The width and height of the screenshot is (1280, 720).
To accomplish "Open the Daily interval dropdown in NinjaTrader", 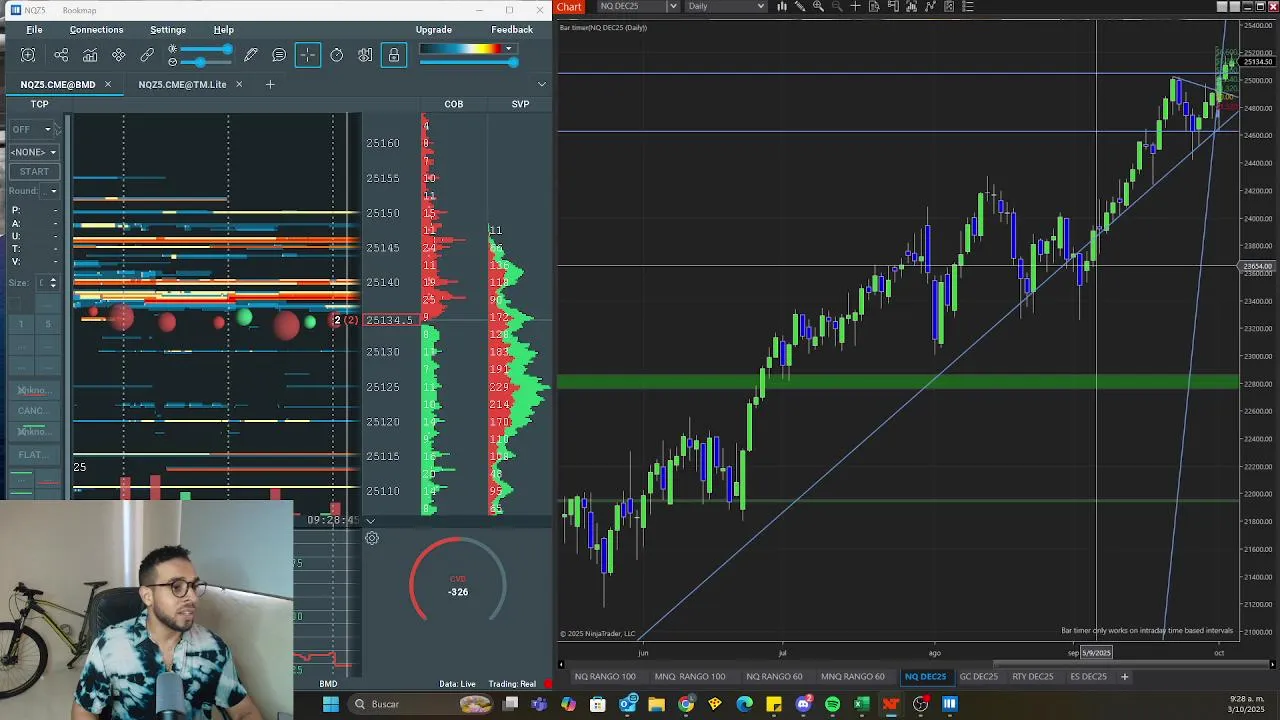I will click(x=725, y=6).
